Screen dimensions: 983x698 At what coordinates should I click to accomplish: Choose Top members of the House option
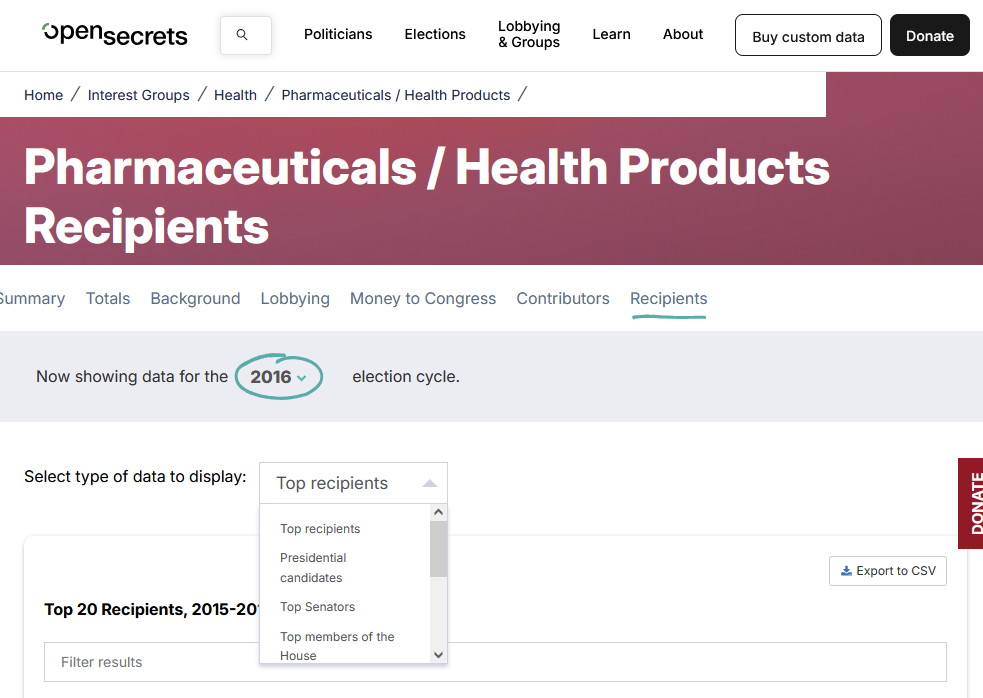click(x=337, y=645)
